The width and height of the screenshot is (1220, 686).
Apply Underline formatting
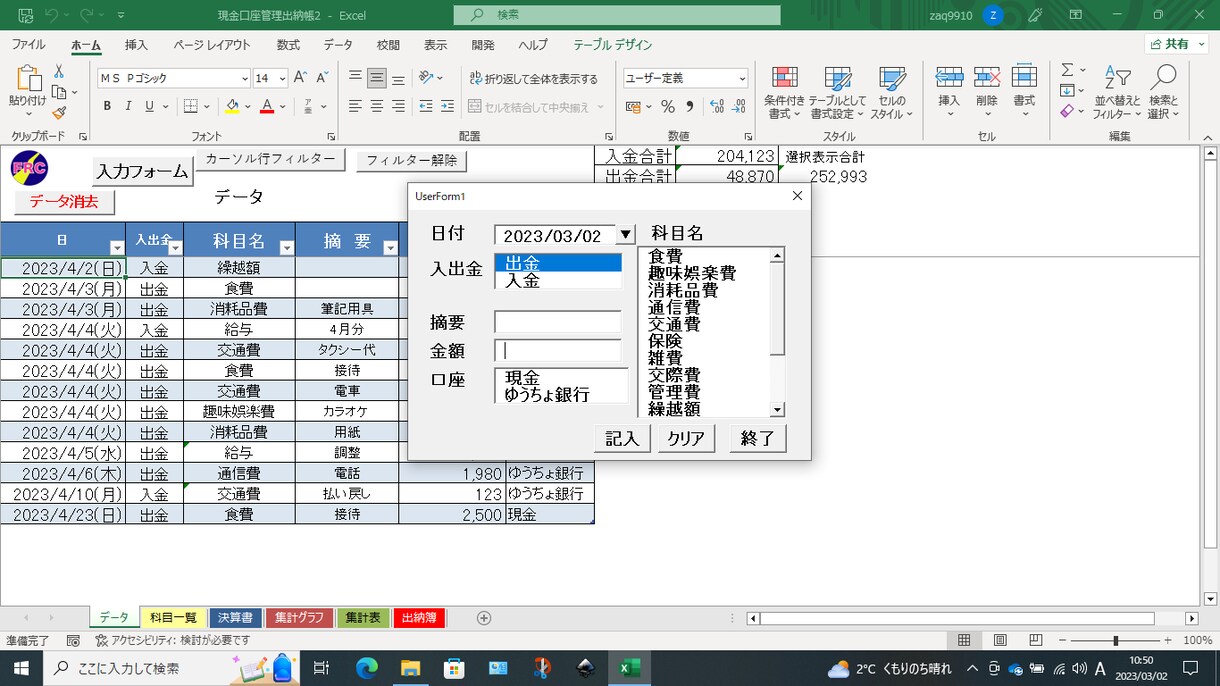150,106
